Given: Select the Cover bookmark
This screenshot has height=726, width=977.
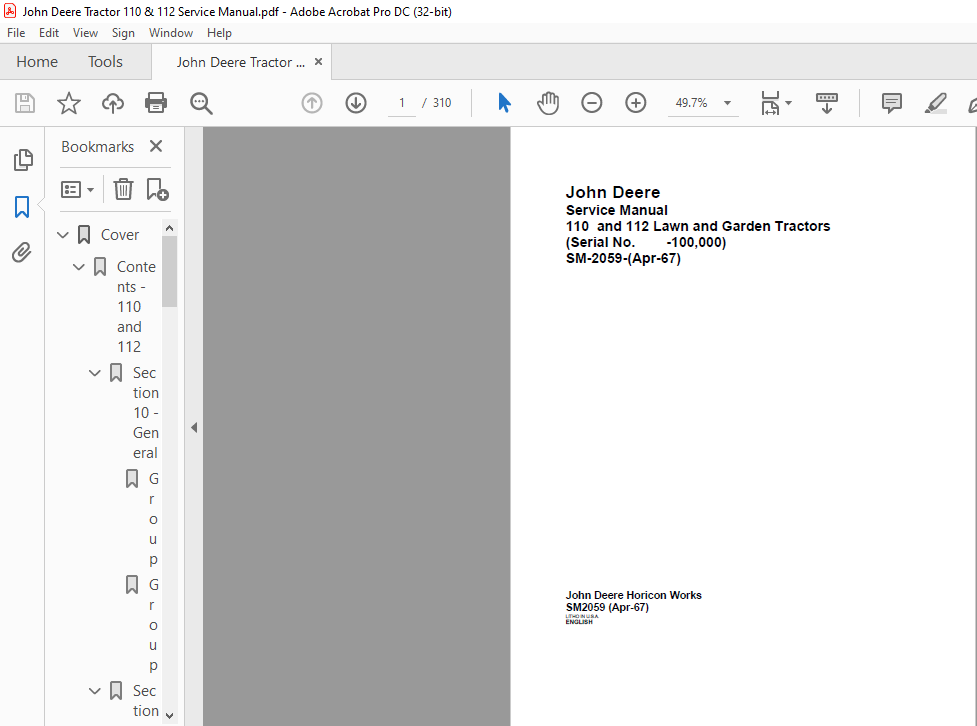Looking at the screenshot, I should 120,235.
